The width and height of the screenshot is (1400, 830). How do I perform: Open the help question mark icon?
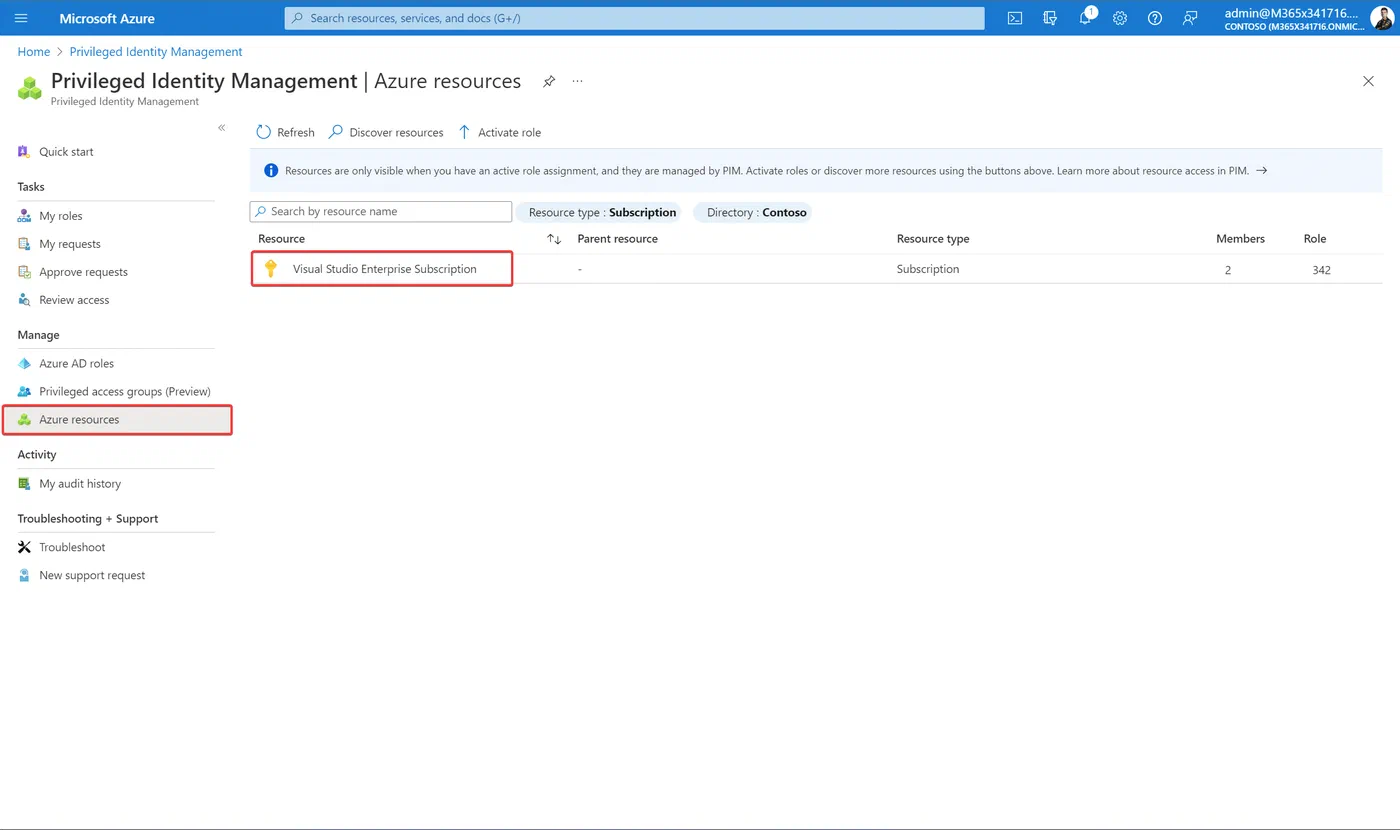coord(1155,18)
